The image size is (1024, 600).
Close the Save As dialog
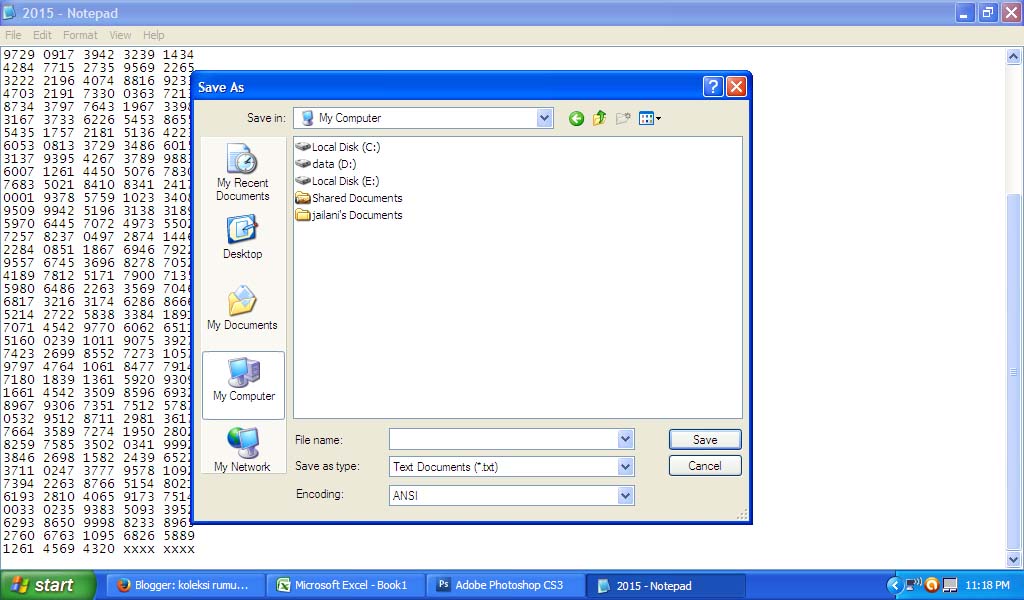[x=737, y=87]
